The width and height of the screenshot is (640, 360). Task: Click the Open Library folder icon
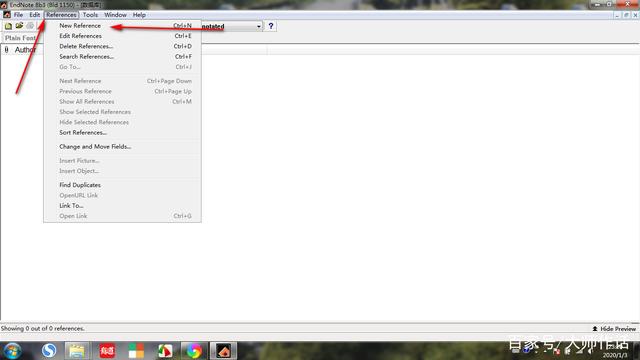coord(19,26)
